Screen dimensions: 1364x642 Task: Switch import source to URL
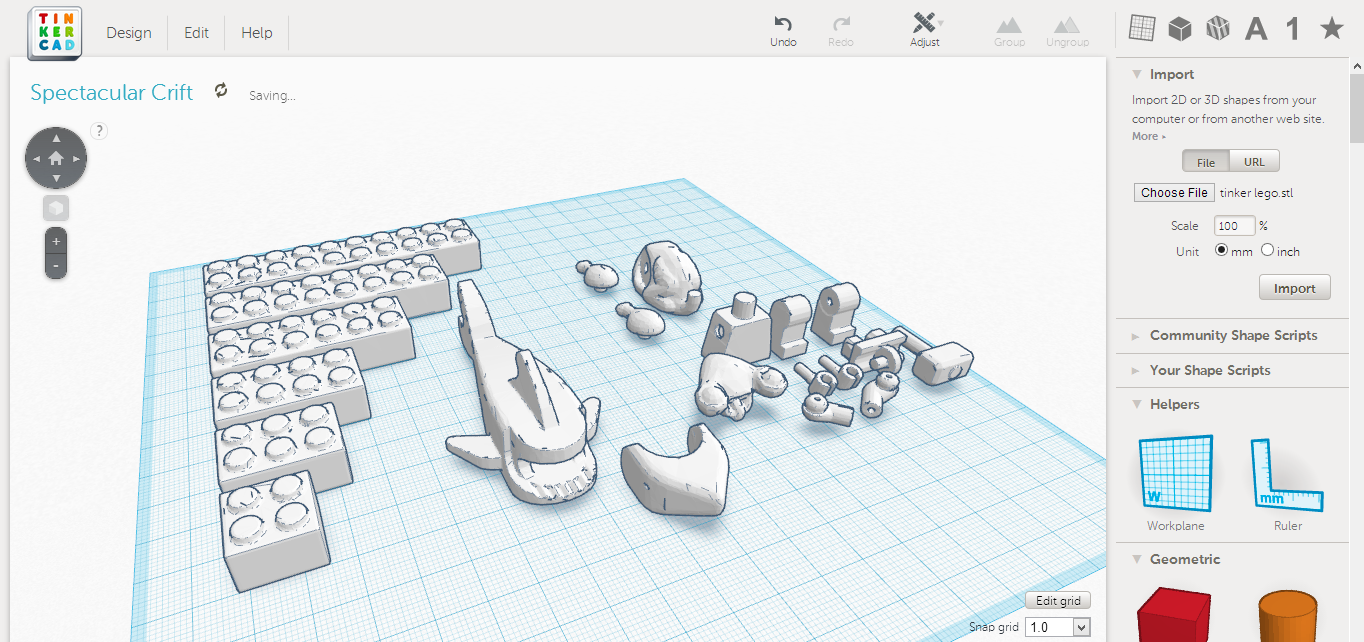tap(1254, 160)
